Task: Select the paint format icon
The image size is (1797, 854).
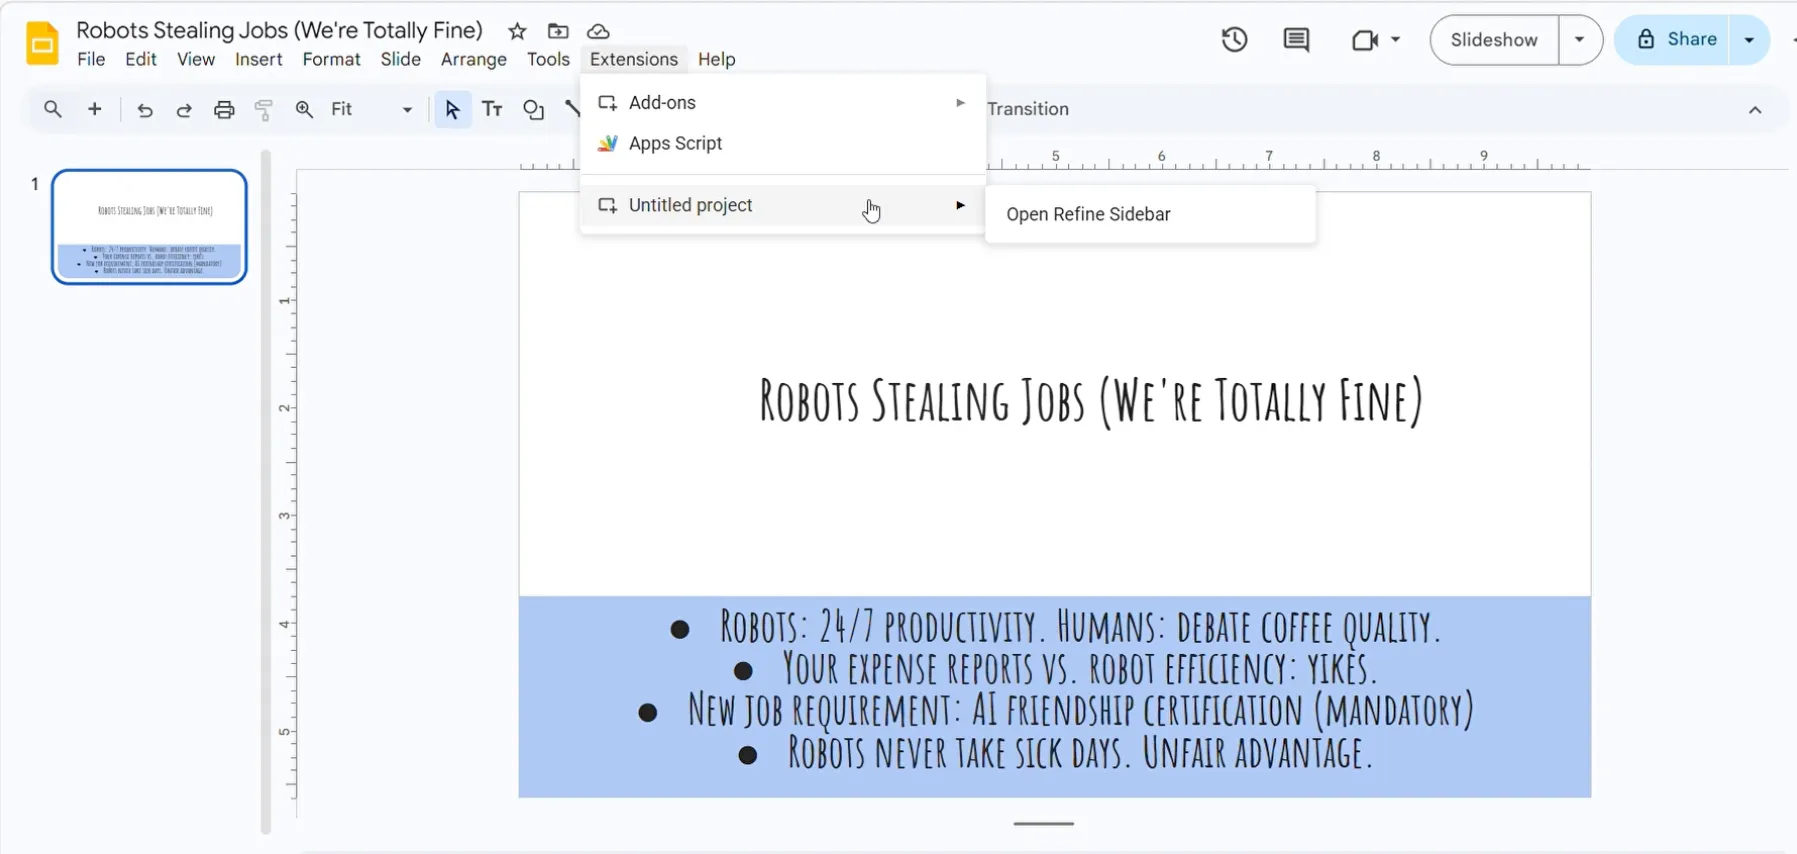Action: [264, 110]
